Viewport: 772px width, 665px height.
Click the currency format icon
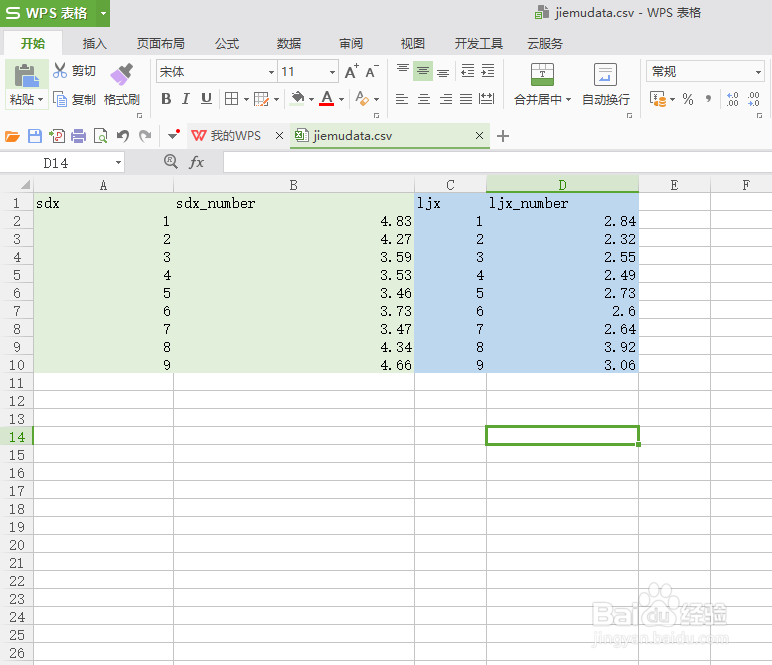pos(658,99)
